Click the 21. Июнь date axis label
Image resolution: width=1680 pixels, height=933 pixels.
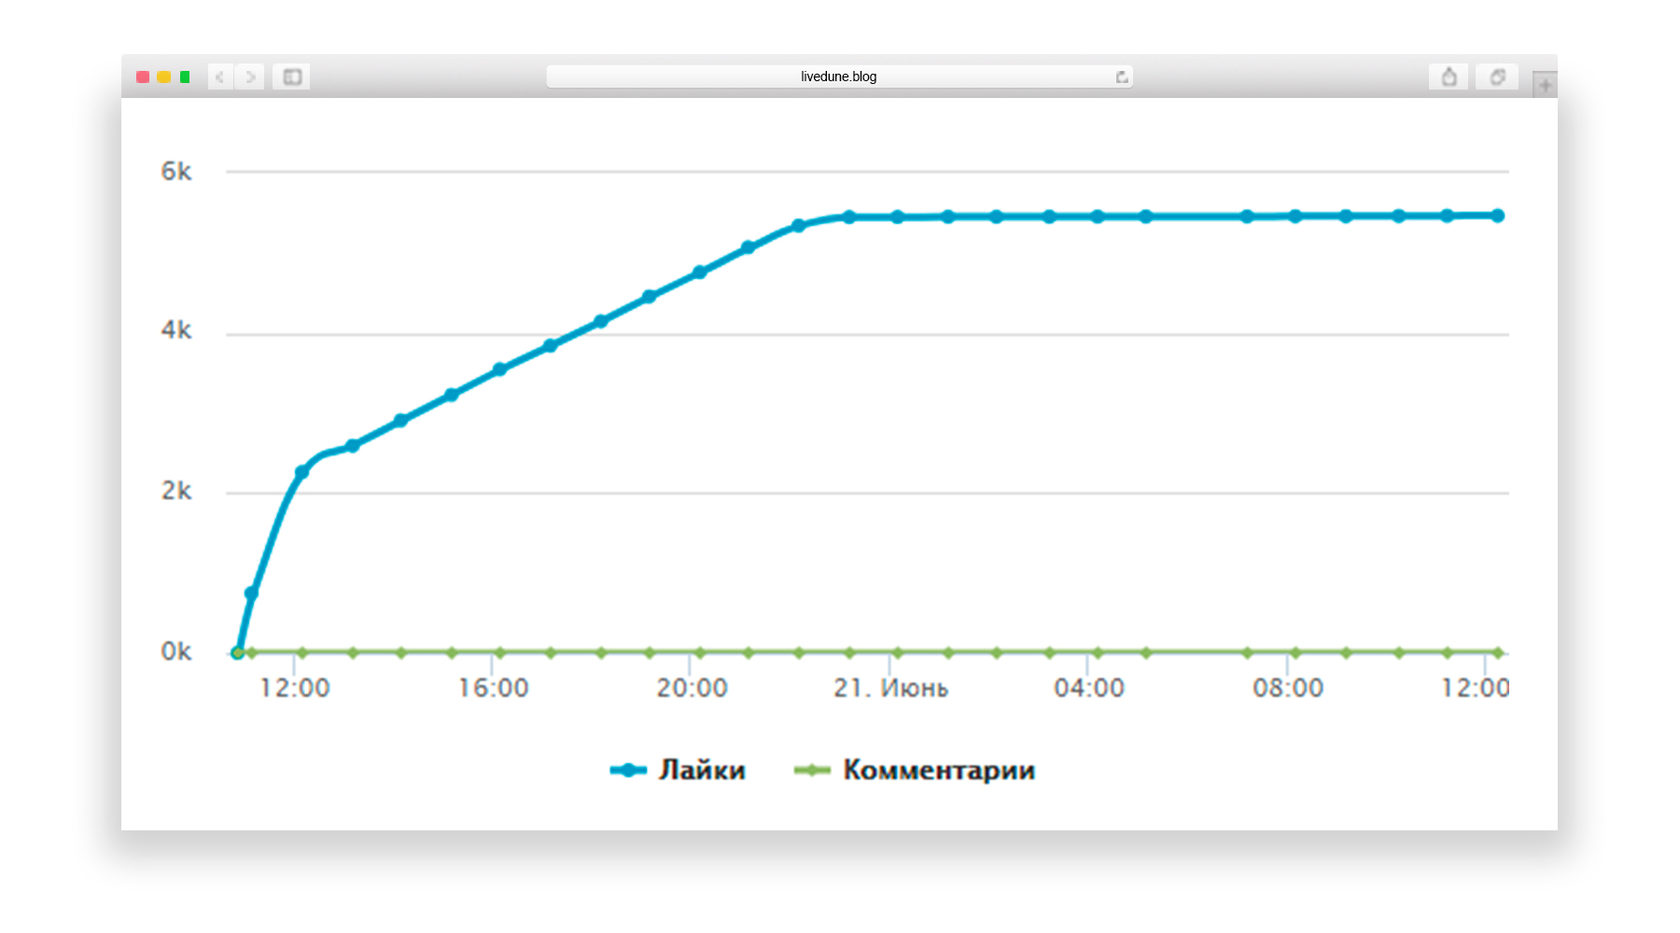(890, 688)
